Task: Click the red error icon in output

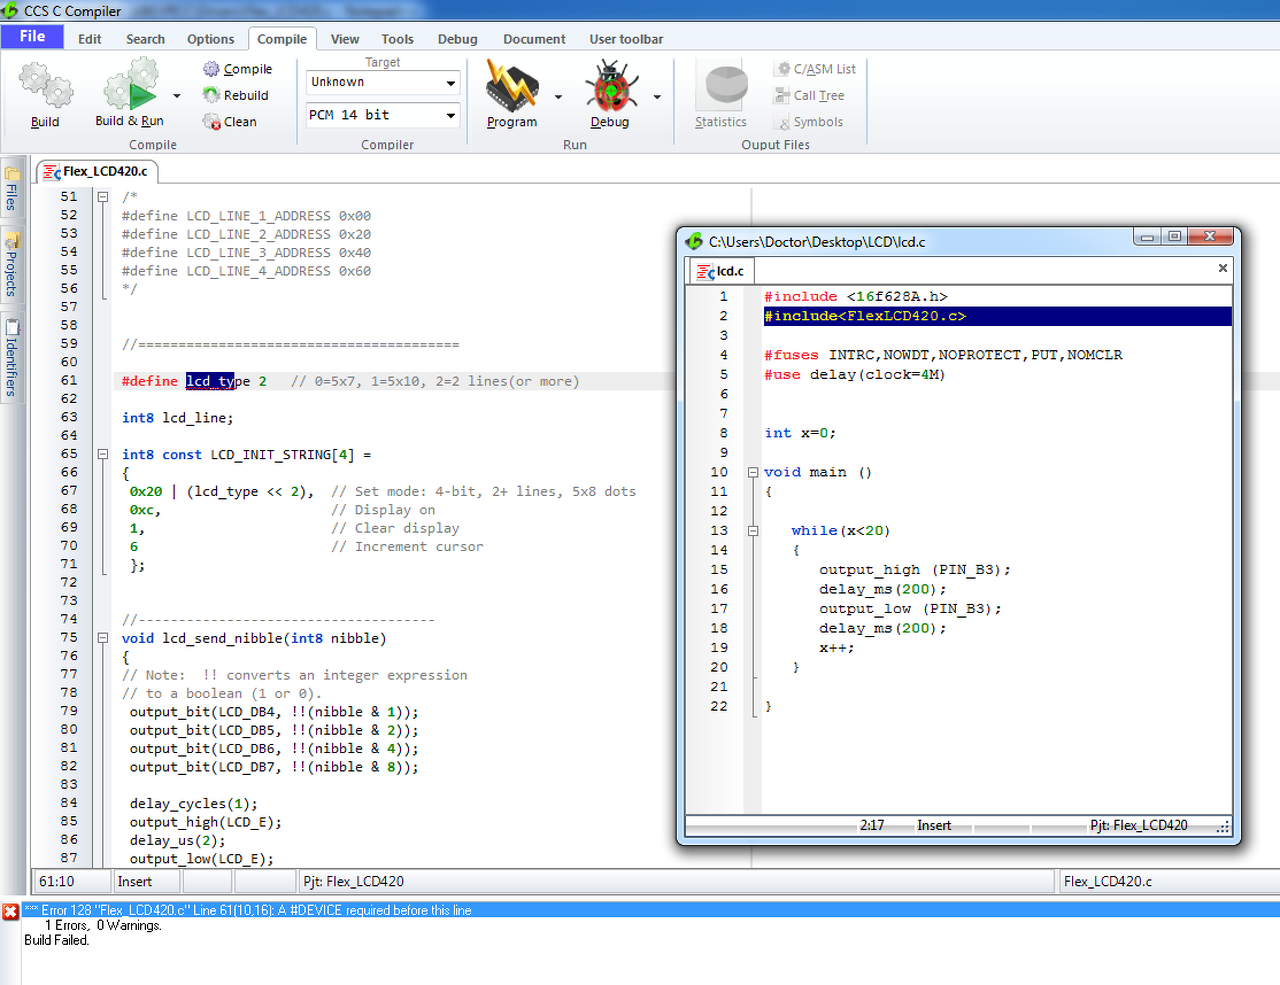Action: 10,911
